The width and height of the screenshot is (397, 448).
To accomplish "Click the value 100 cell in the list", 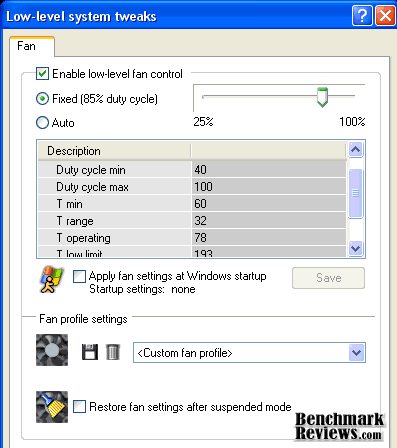I will coord(269,187).
